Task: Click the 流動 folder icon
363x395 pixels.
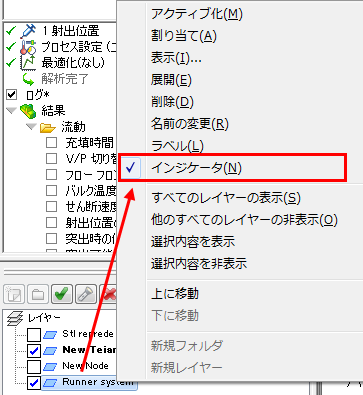Action: [x=48, y=128]
